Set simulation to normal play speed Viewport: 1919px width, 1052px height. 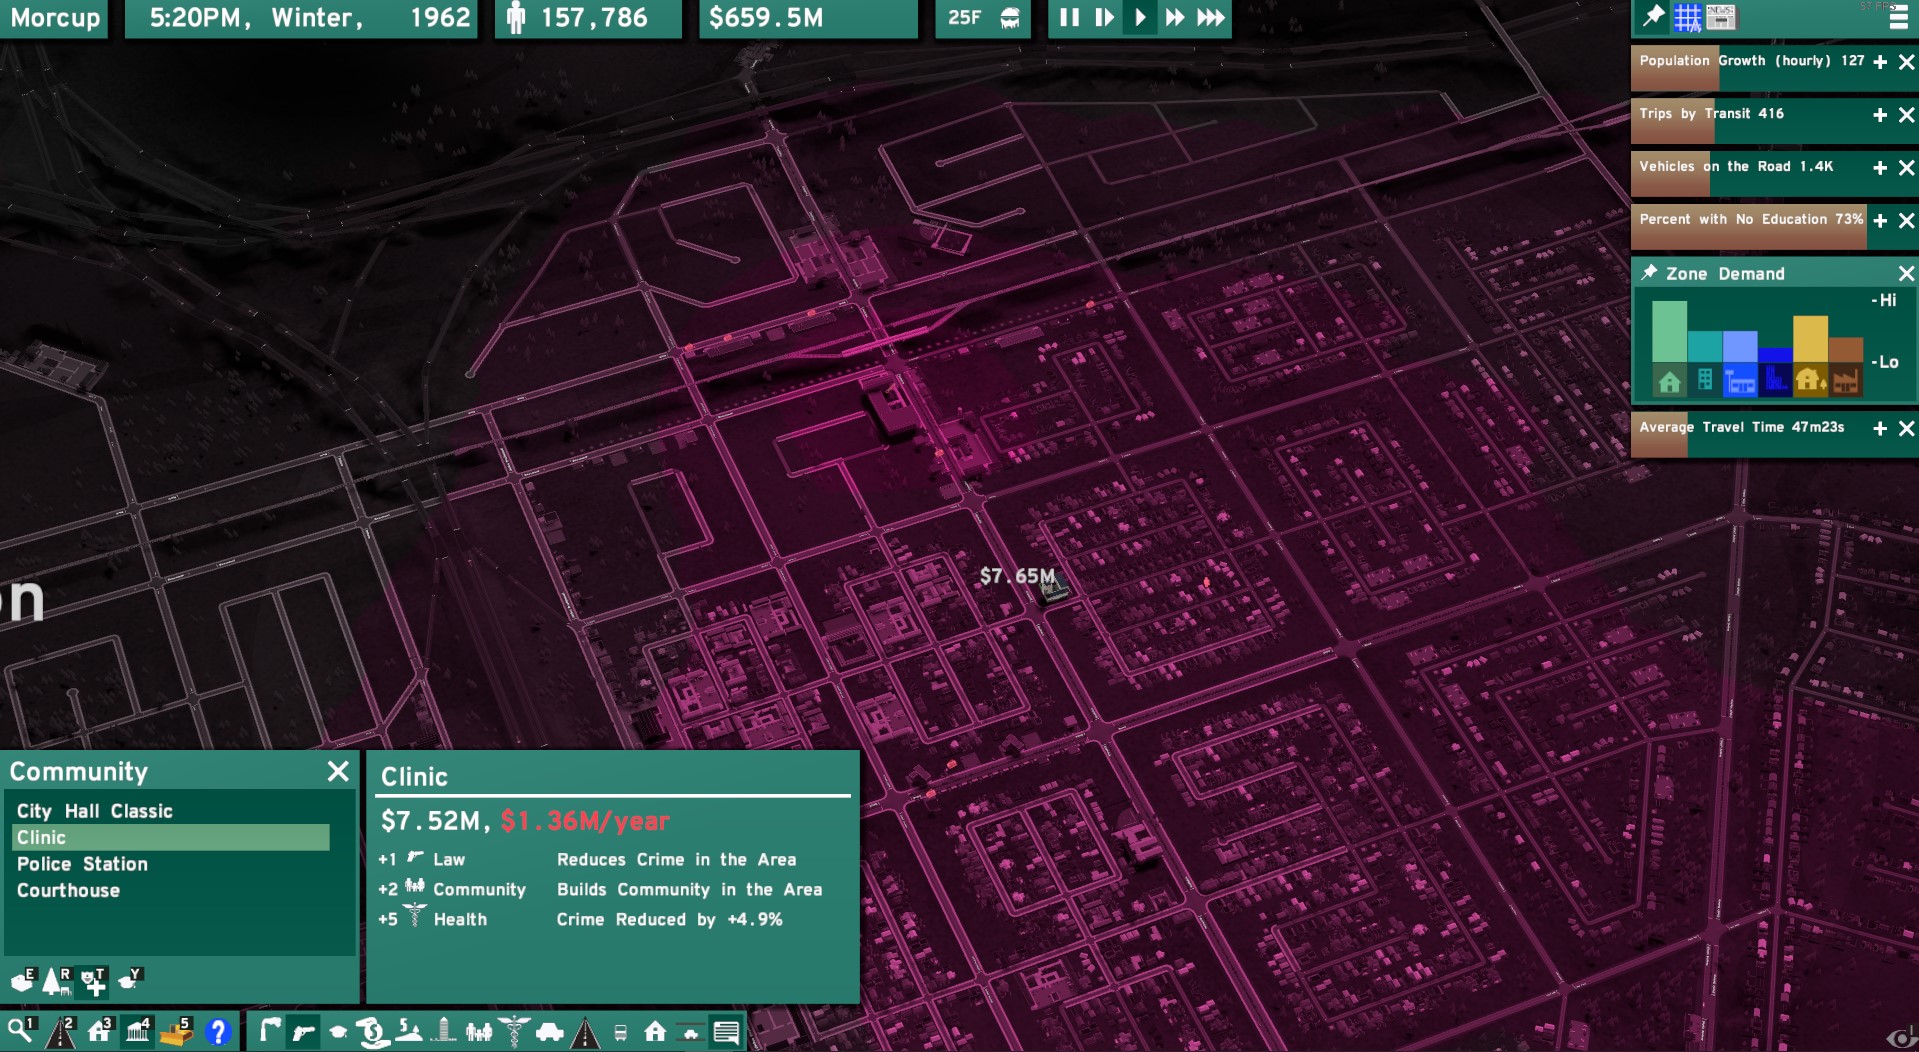pos(1139,18)
